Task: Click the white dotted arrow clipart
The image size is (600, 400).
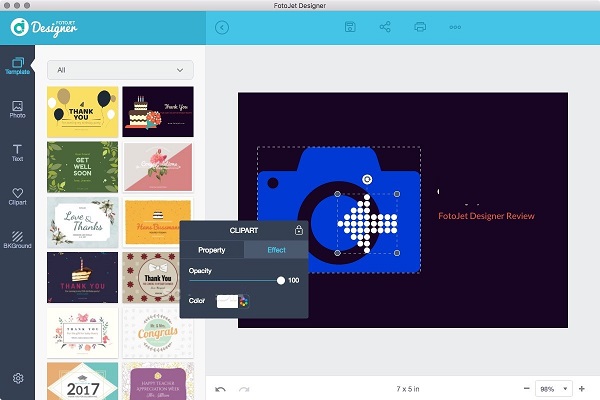Action: [367, 224]
